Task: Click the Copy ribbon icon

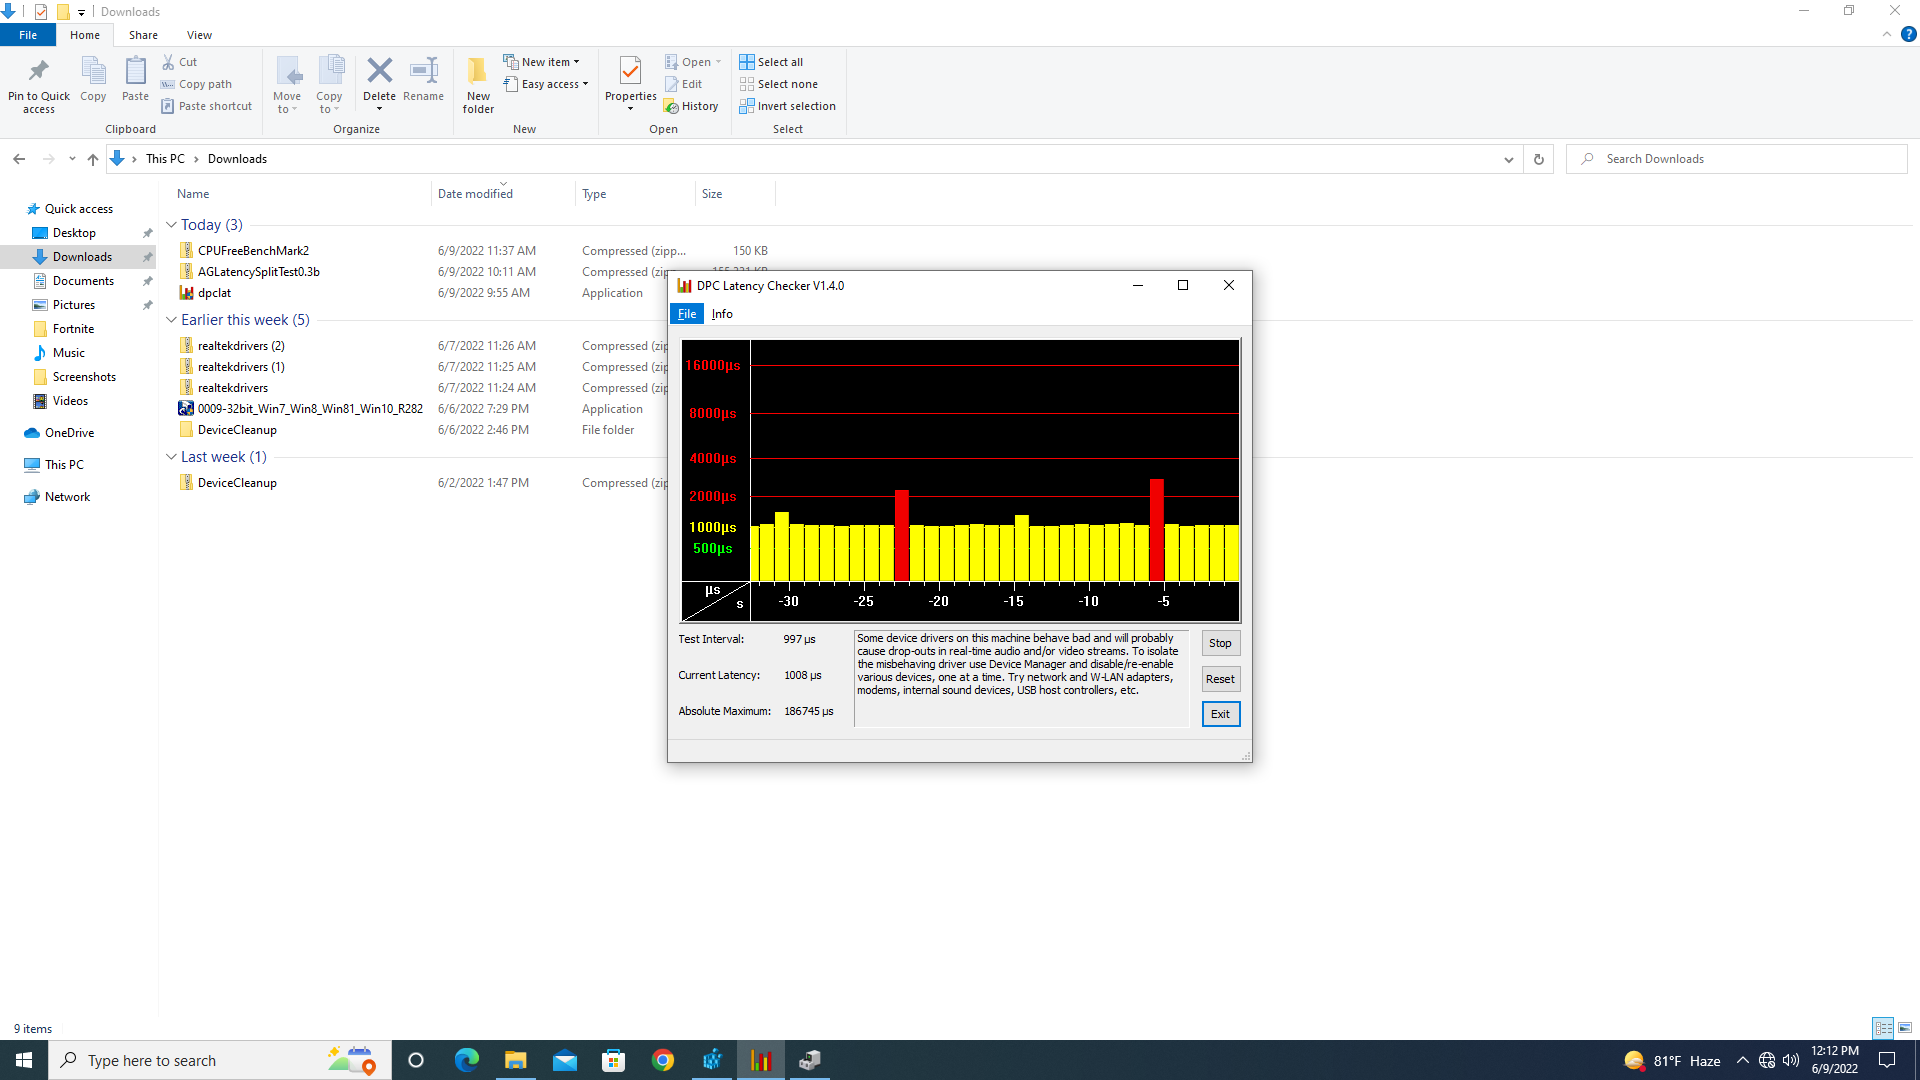Action: pos(93,71)
